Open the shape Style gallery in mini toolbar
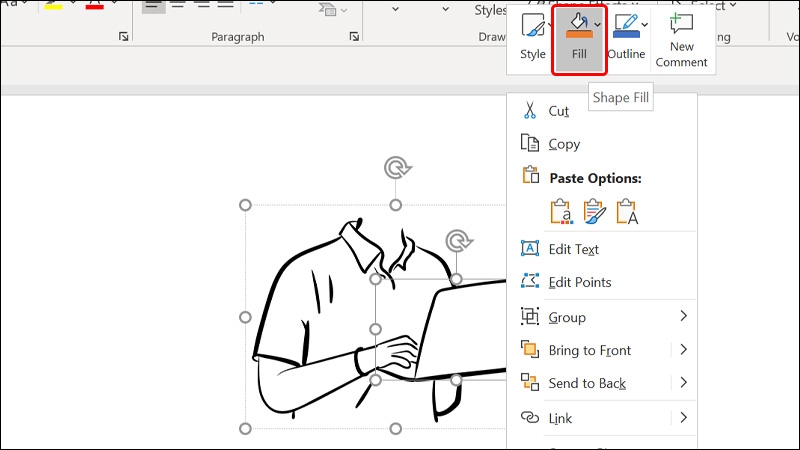The width and height of the screenshot is (800, 450). (532, 37)
